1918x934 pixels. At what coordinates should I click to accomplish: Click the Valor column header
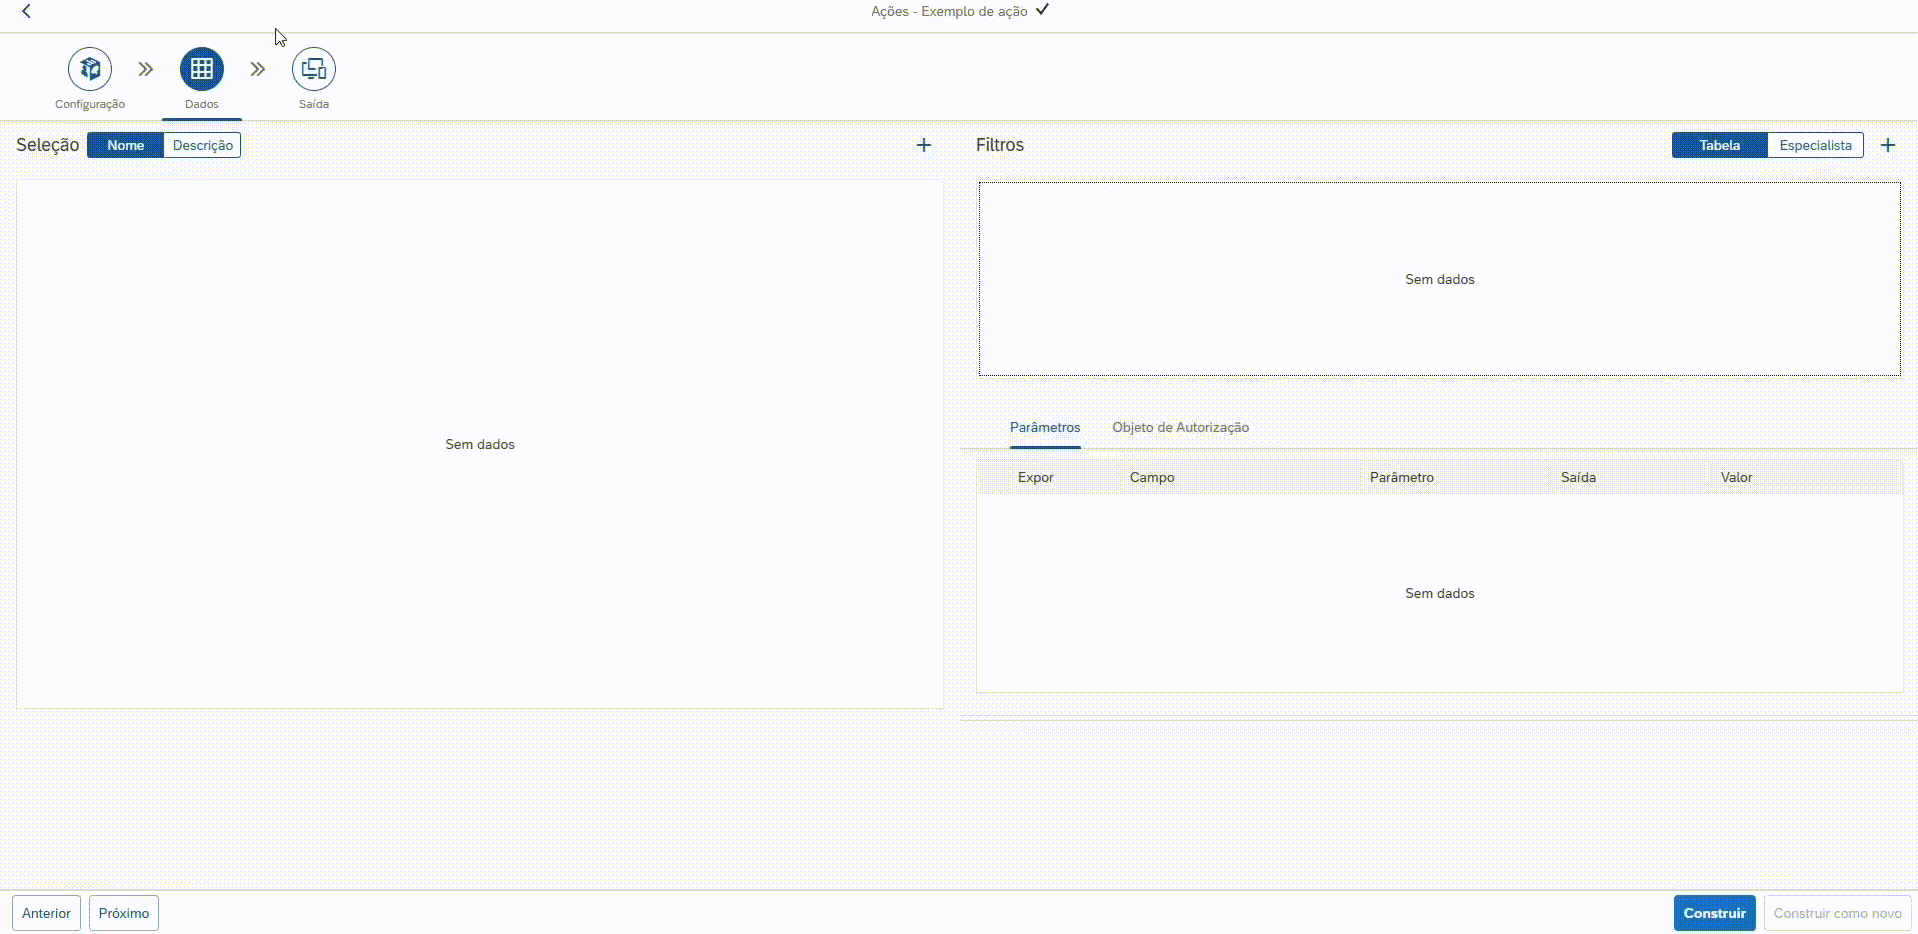click(x=1736, y=477)
